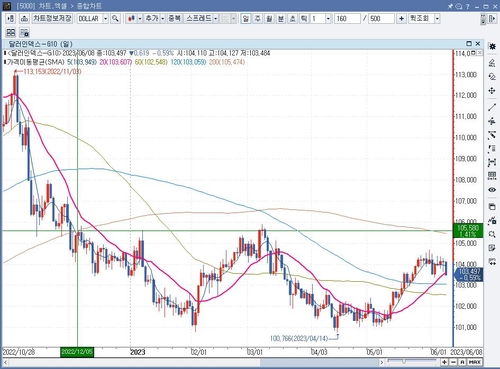Image resolution: width=500 pixels, height=369 pixels.
Task: Adjust the zoom slider at bottom right
Action: tap(404, 361)
